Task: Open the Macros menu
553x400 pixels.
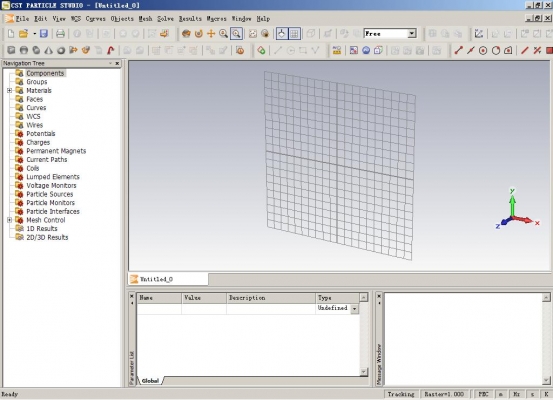Action: [x=216, y=19]
